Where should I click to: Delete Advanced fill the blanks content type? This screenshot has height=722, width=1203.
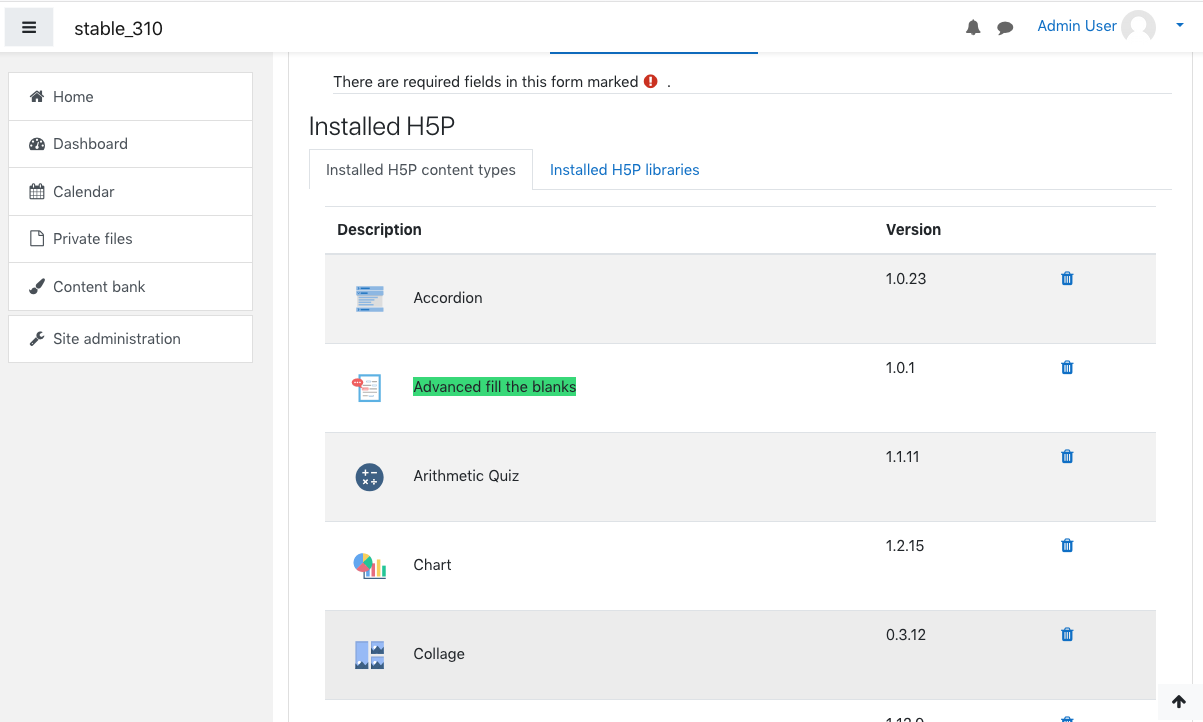(1067, 368)
